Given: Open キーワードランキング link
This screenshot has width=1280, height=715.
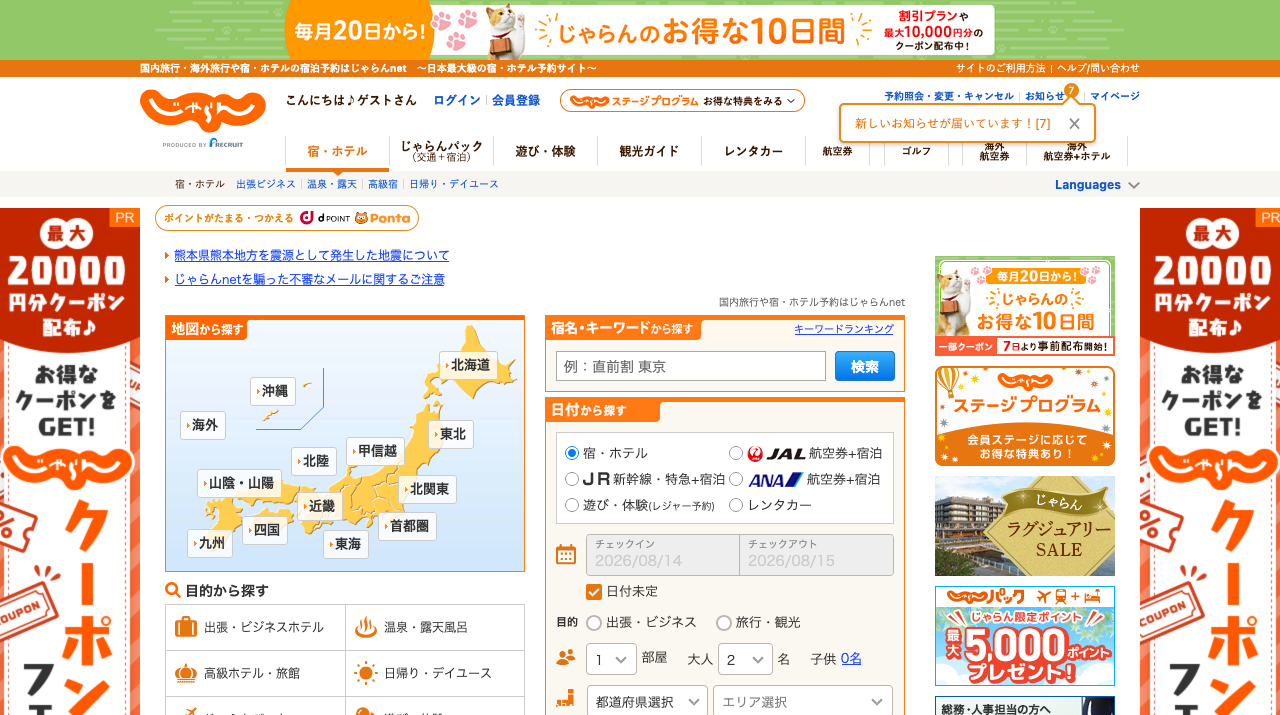Looking at the screenshot, I should pos(844,328).
